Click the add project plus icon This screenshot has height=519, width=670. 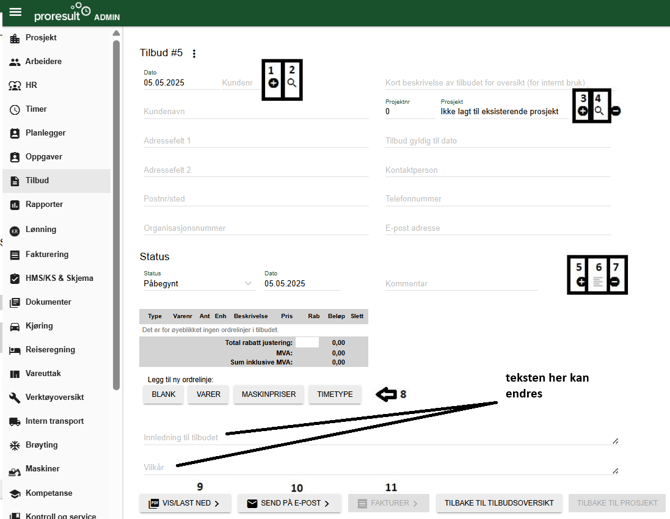coord(583,111)
